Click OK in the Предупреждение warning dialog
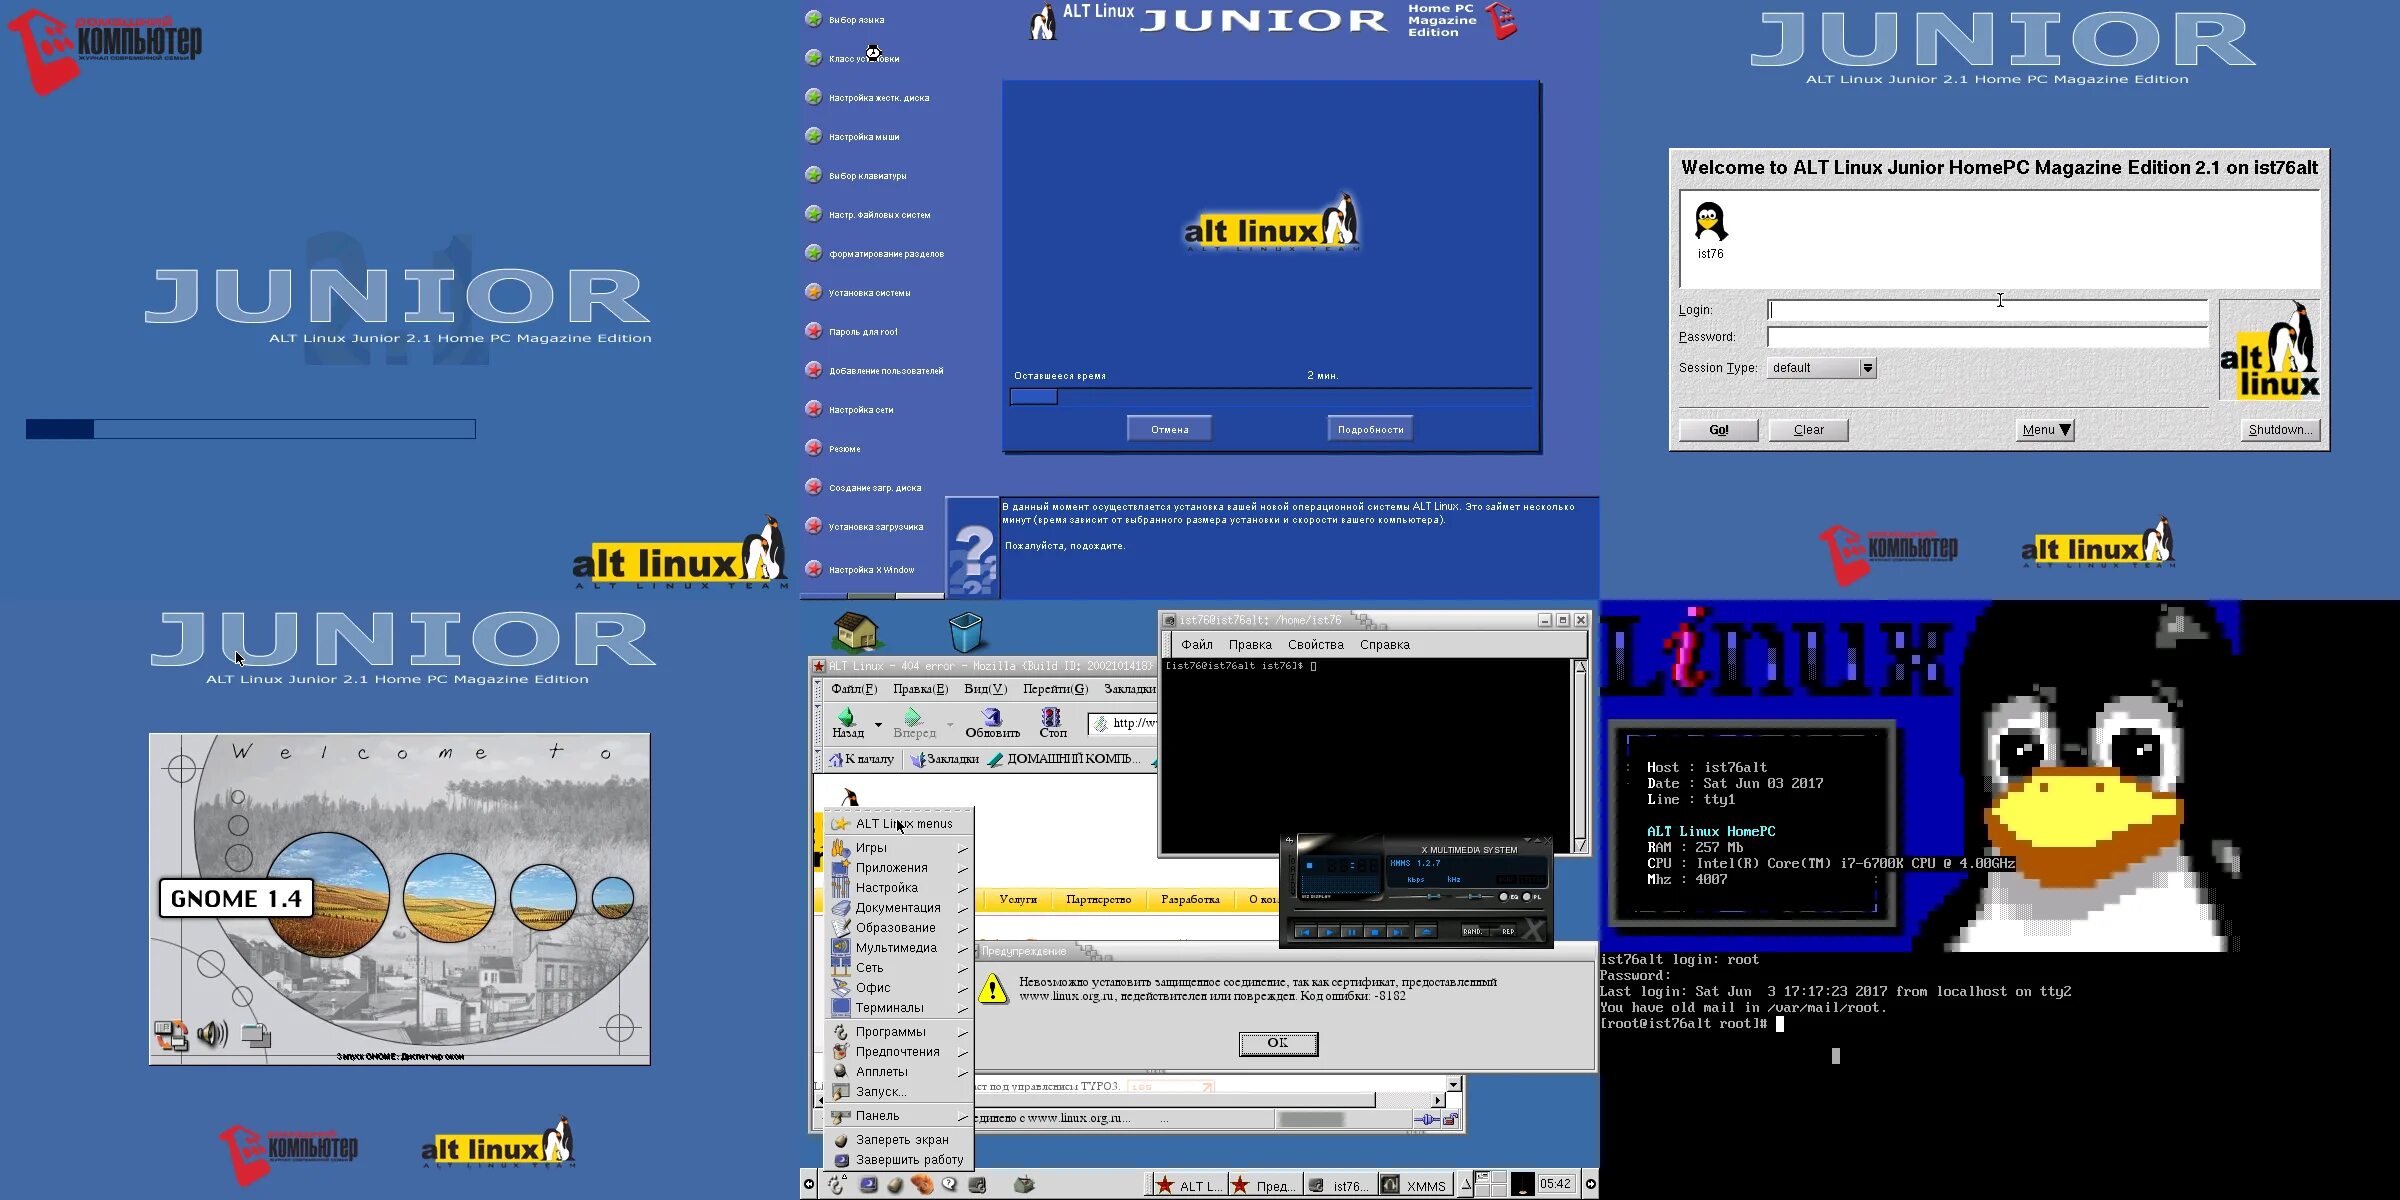This screenshot has height=1200, width=2400. (1278, 1043)
